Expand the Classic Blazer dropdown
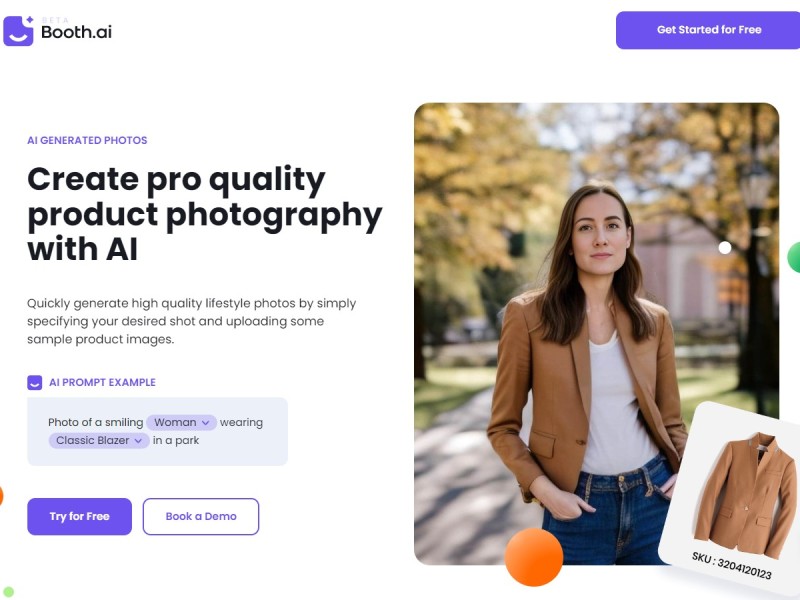 (x=99, y=440)
